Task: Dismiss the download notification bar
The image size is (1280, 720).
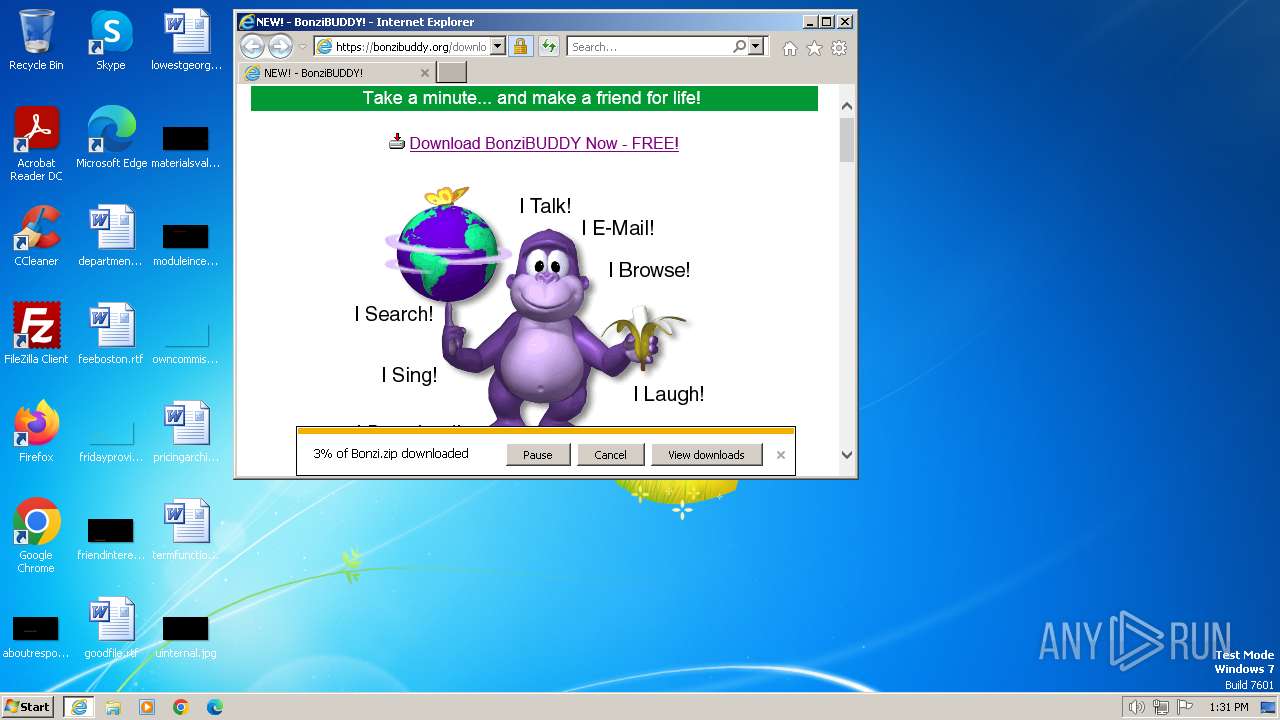Action: click(781, 455)
